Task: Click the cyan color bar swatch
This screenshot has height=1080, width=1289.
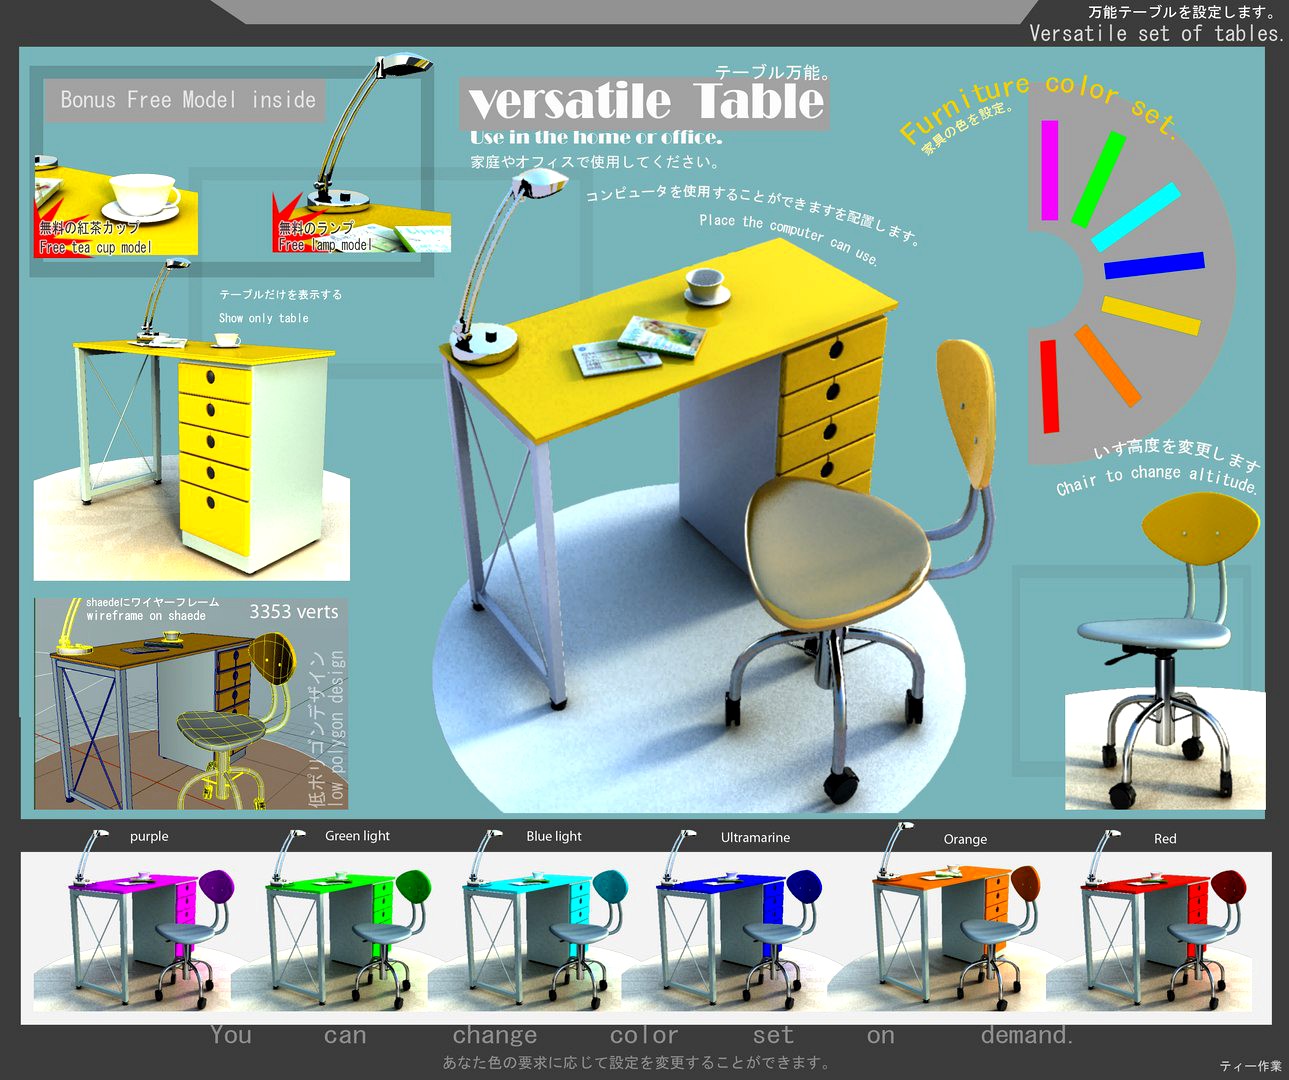Action: click(1136, 216)
